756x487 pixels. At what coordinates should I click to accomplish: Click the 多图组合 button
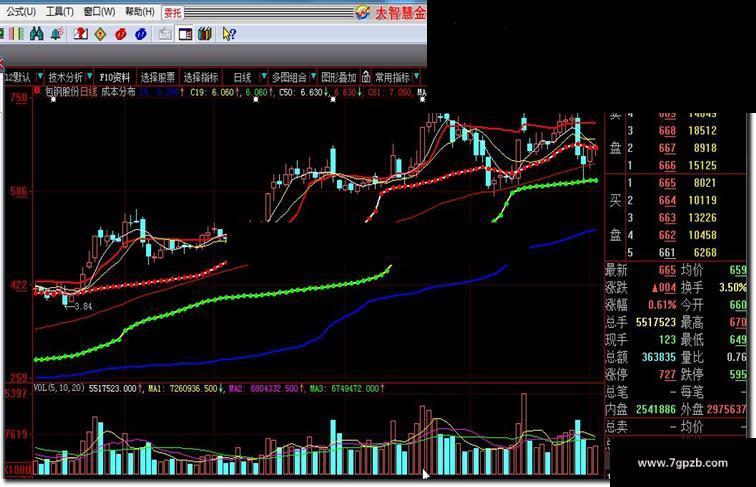click(x=289, y=77)
